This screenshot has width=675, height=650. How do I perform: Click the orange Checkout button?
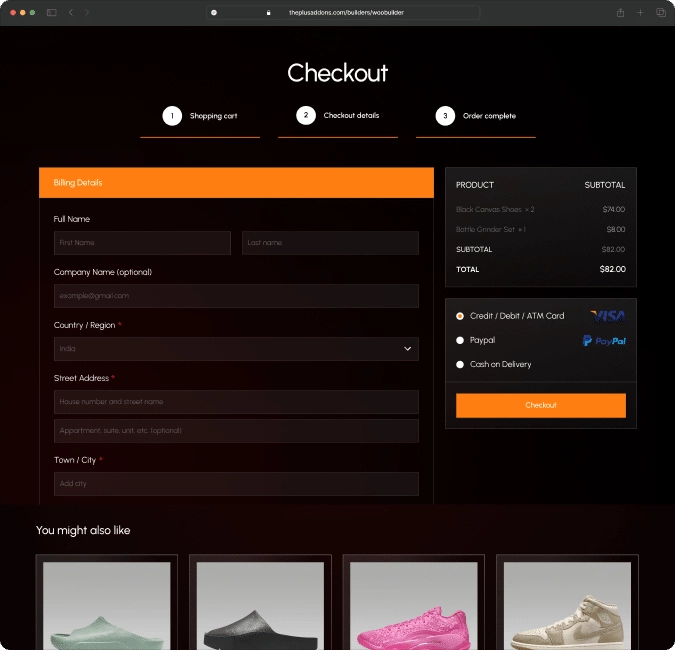point(540,405)
